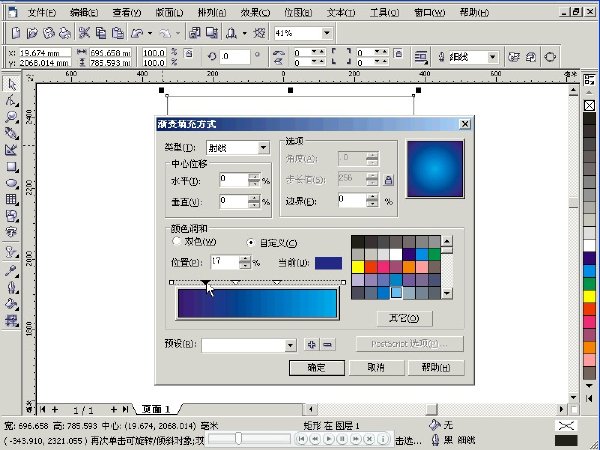600x450 pixels.
Task: Select the Fill bucket tool
Action: (11, 304)
